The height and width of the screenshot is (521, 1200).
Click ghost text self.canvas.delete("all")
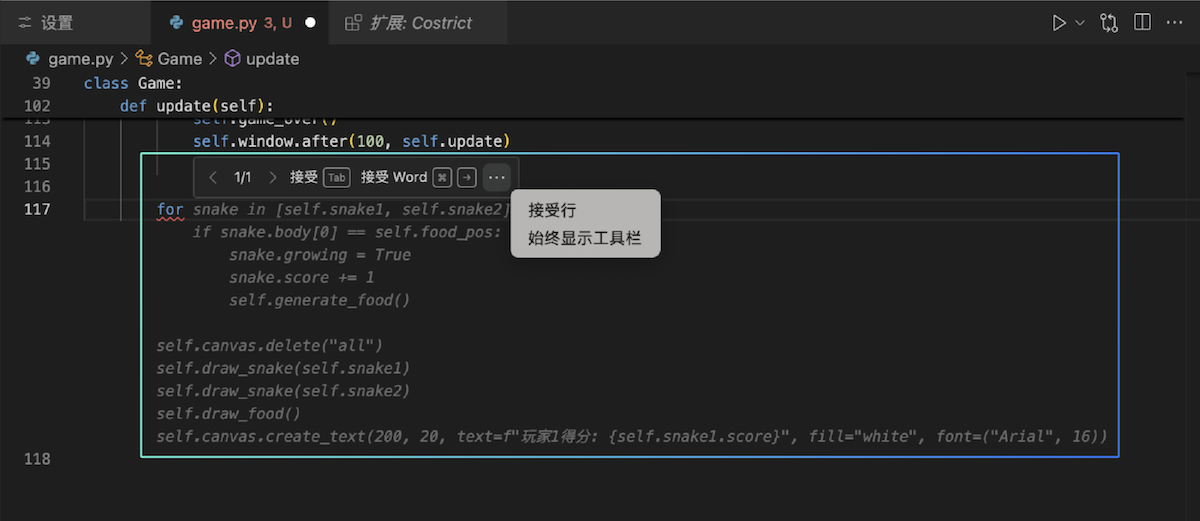pyautogui.click(x=270, y=346)
